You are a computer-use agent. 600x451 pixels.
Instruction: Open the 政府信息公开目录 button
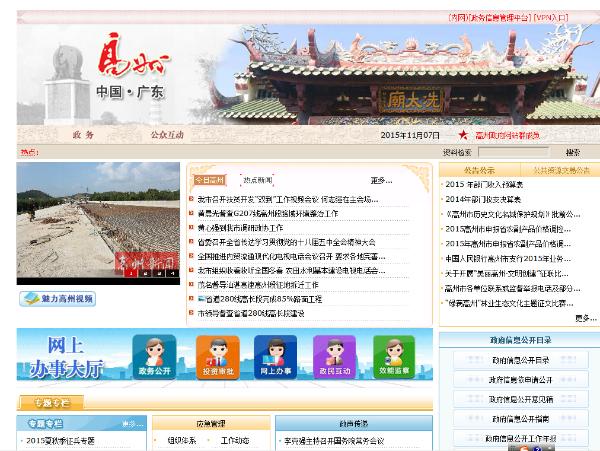click(520, 360)
